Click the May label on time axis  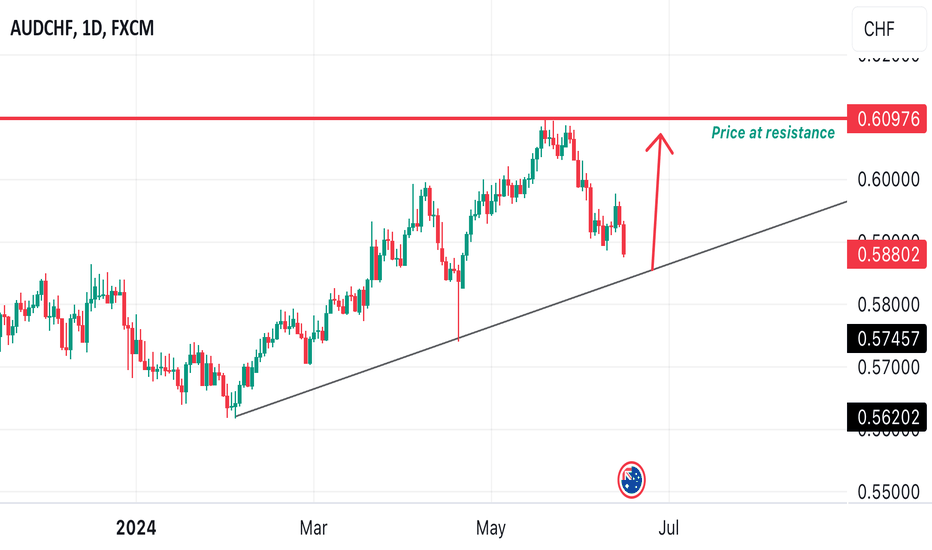click(x=491, y=528)
